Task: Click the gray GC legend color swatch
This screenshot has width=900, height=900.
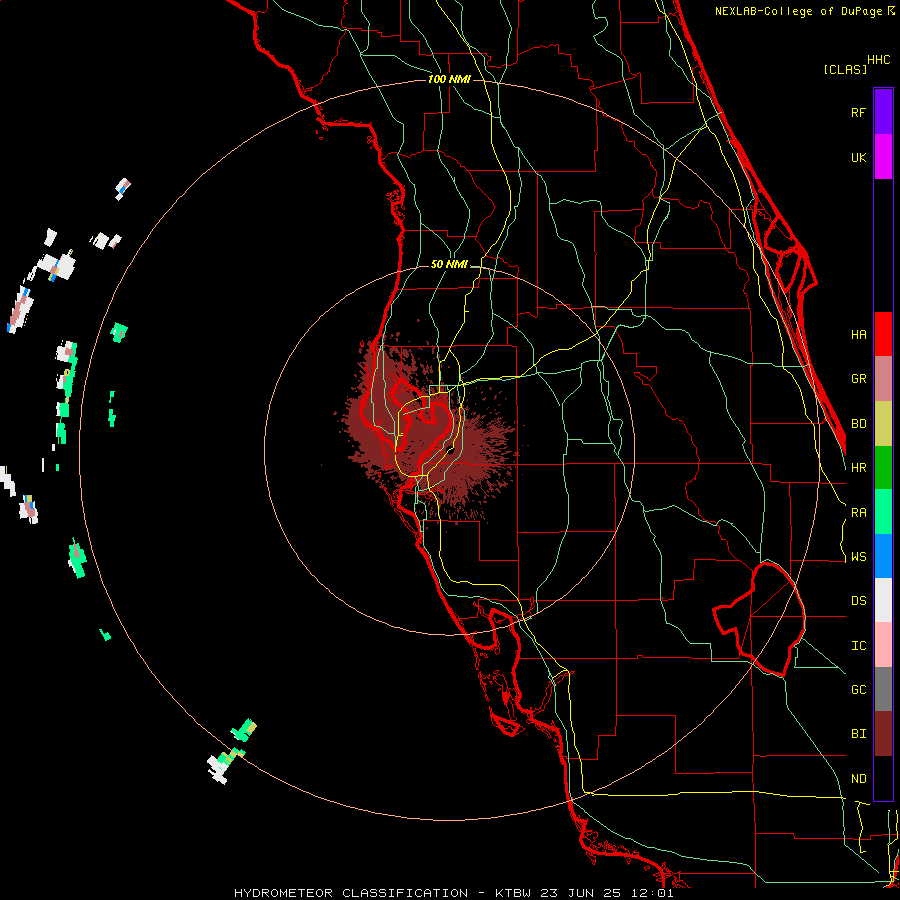Action: pos(883,689)
